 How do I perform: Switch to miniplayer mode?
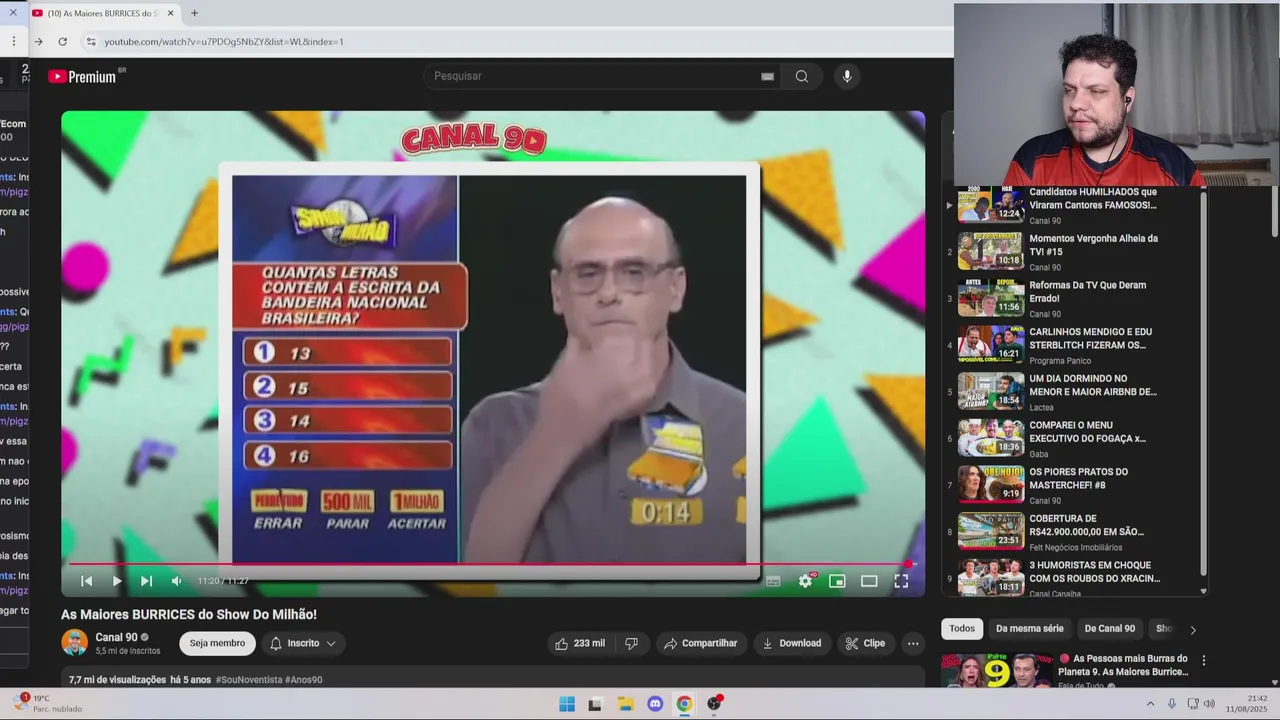click(x=837, y=581)
